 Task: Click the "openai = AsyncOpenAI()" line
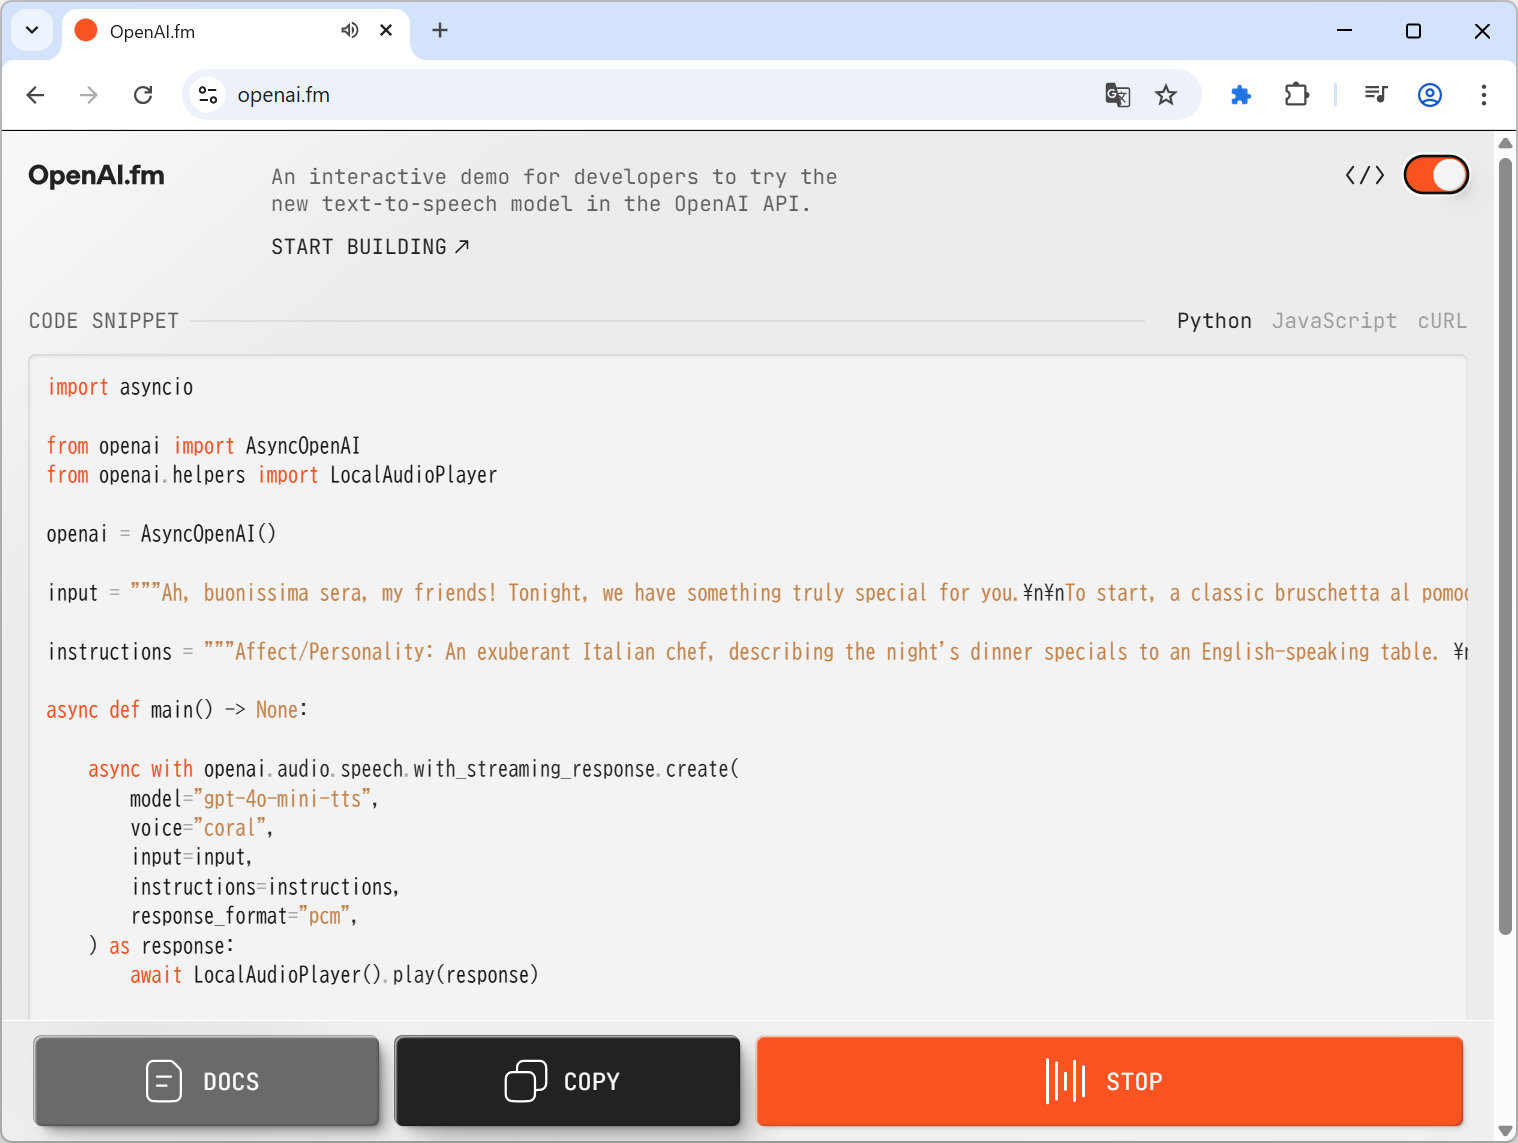coord(161,534)
